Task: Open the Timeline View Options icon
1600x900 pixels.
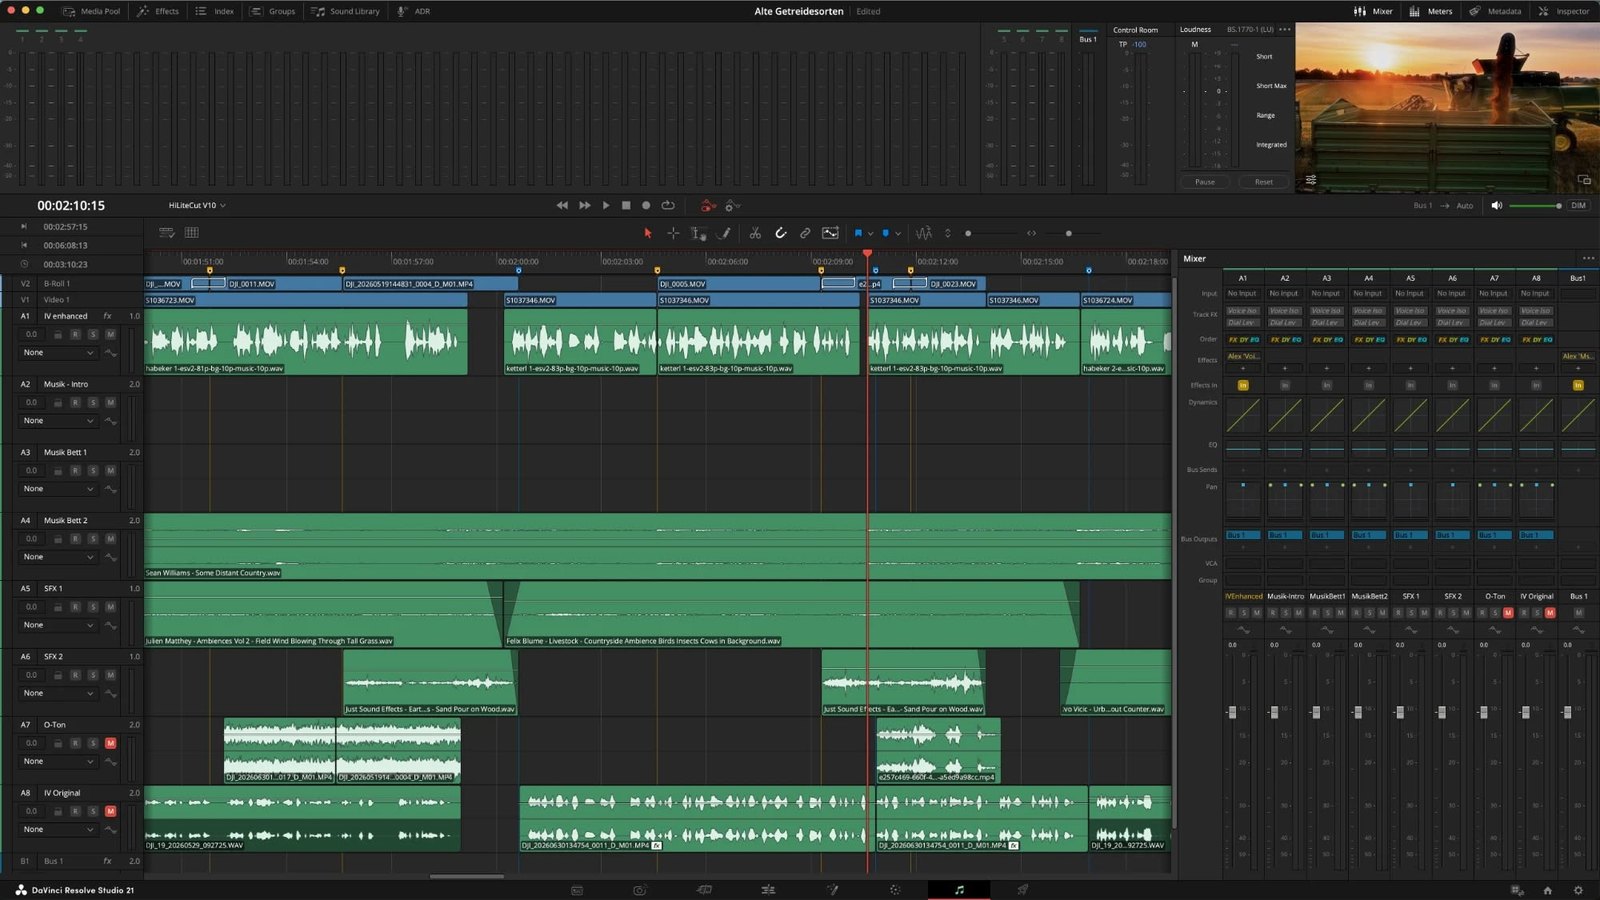Action: pos(167,233)
